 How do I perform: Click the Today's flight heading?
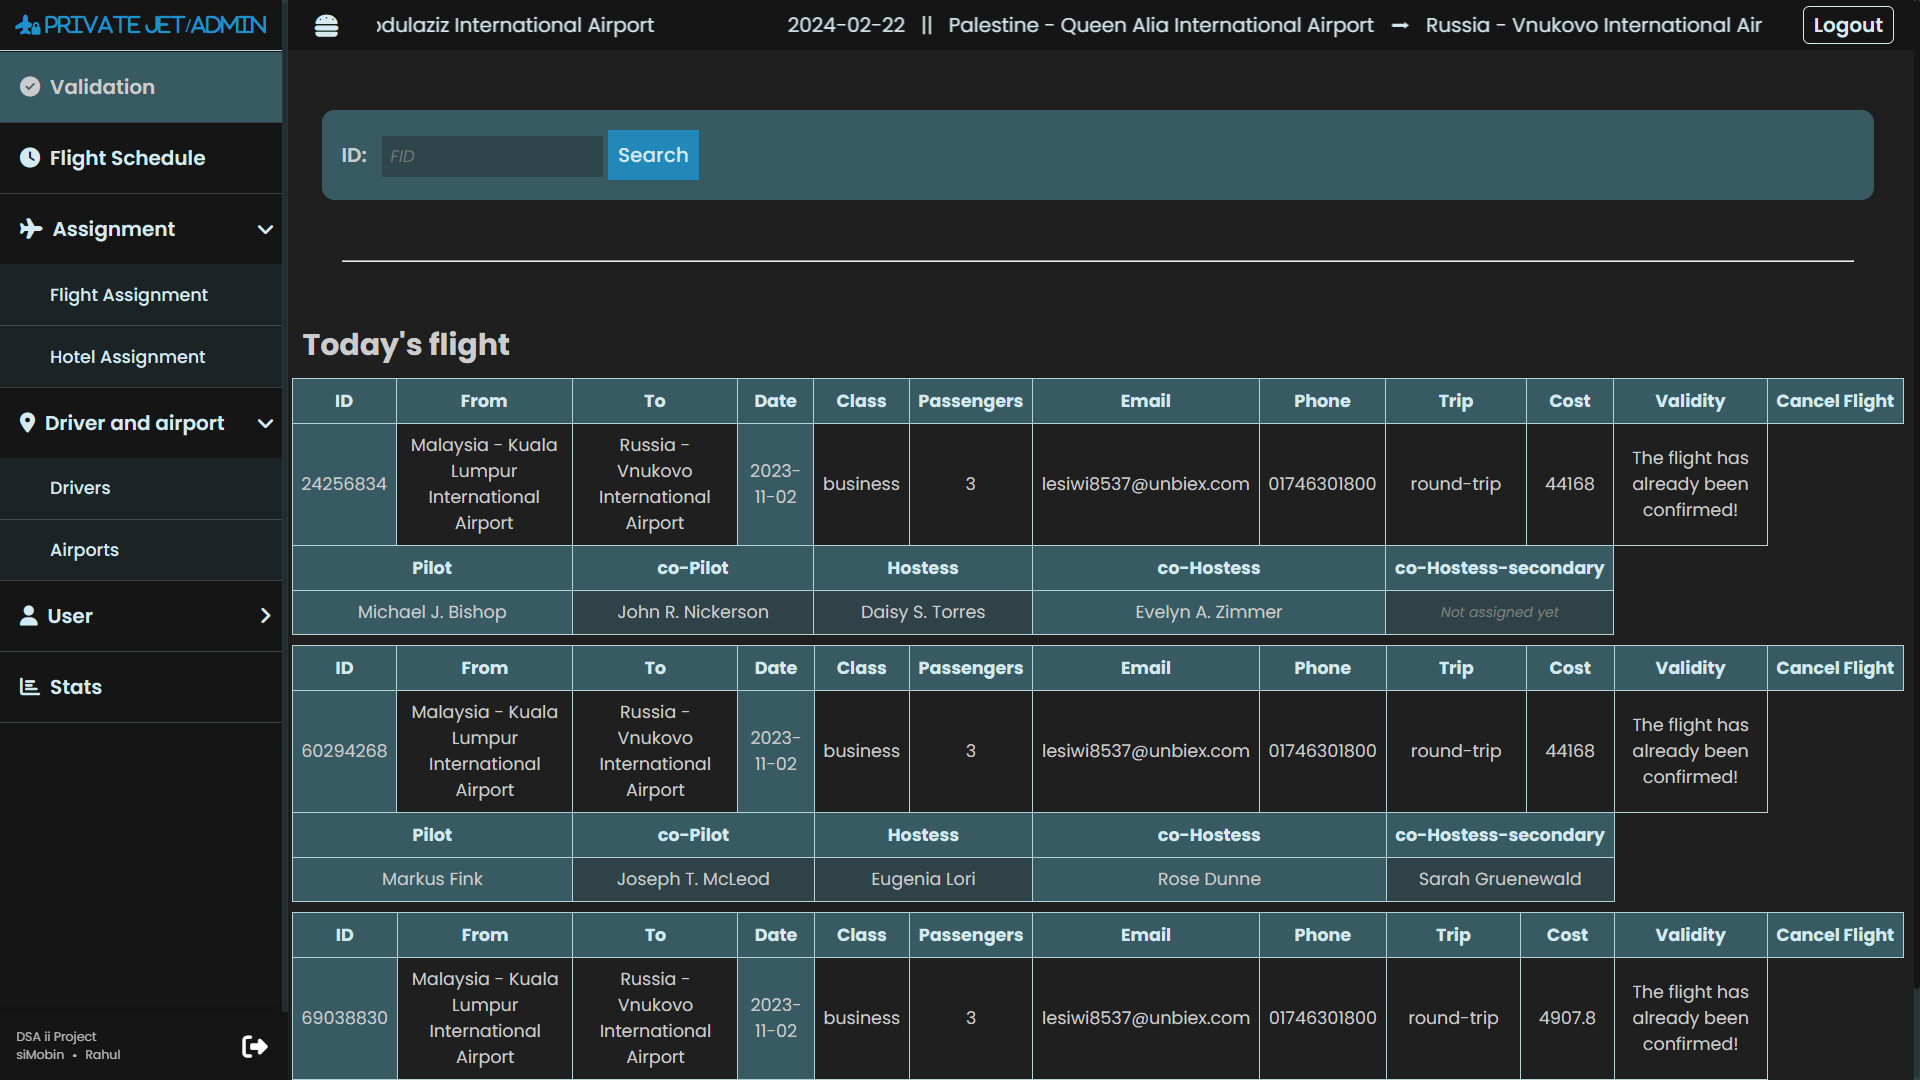click(x=406, y=345)
